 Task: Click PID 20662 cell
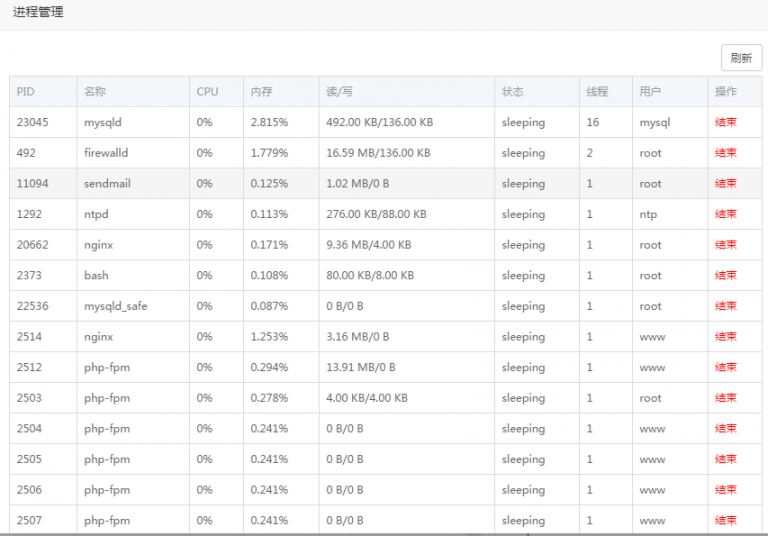click(43, 244)
